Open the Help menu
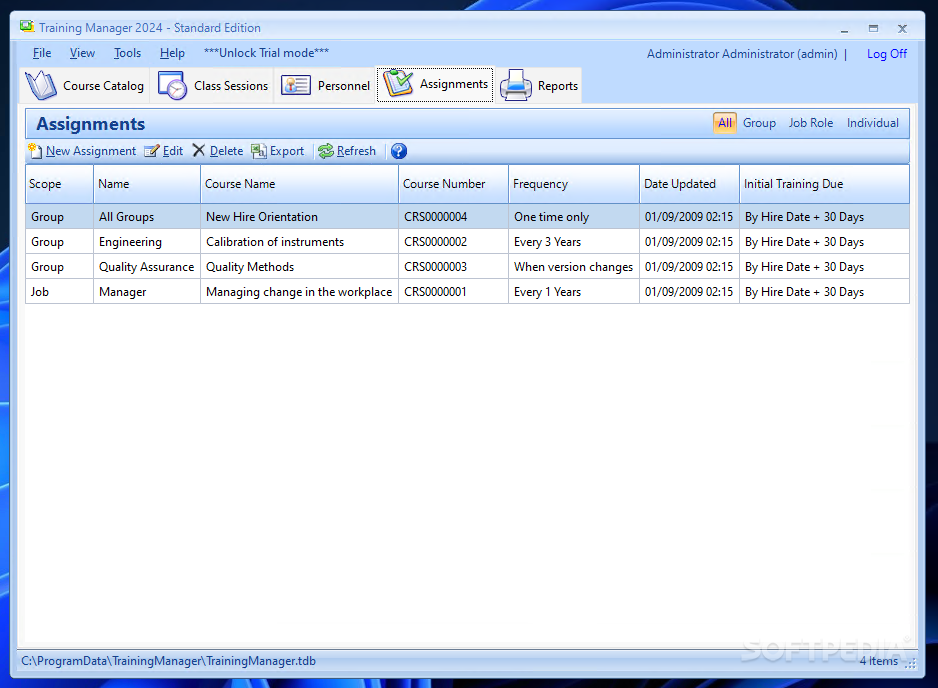Image resolution: width=938 pixels, height=688 pixels. click(x=172, y=53)
